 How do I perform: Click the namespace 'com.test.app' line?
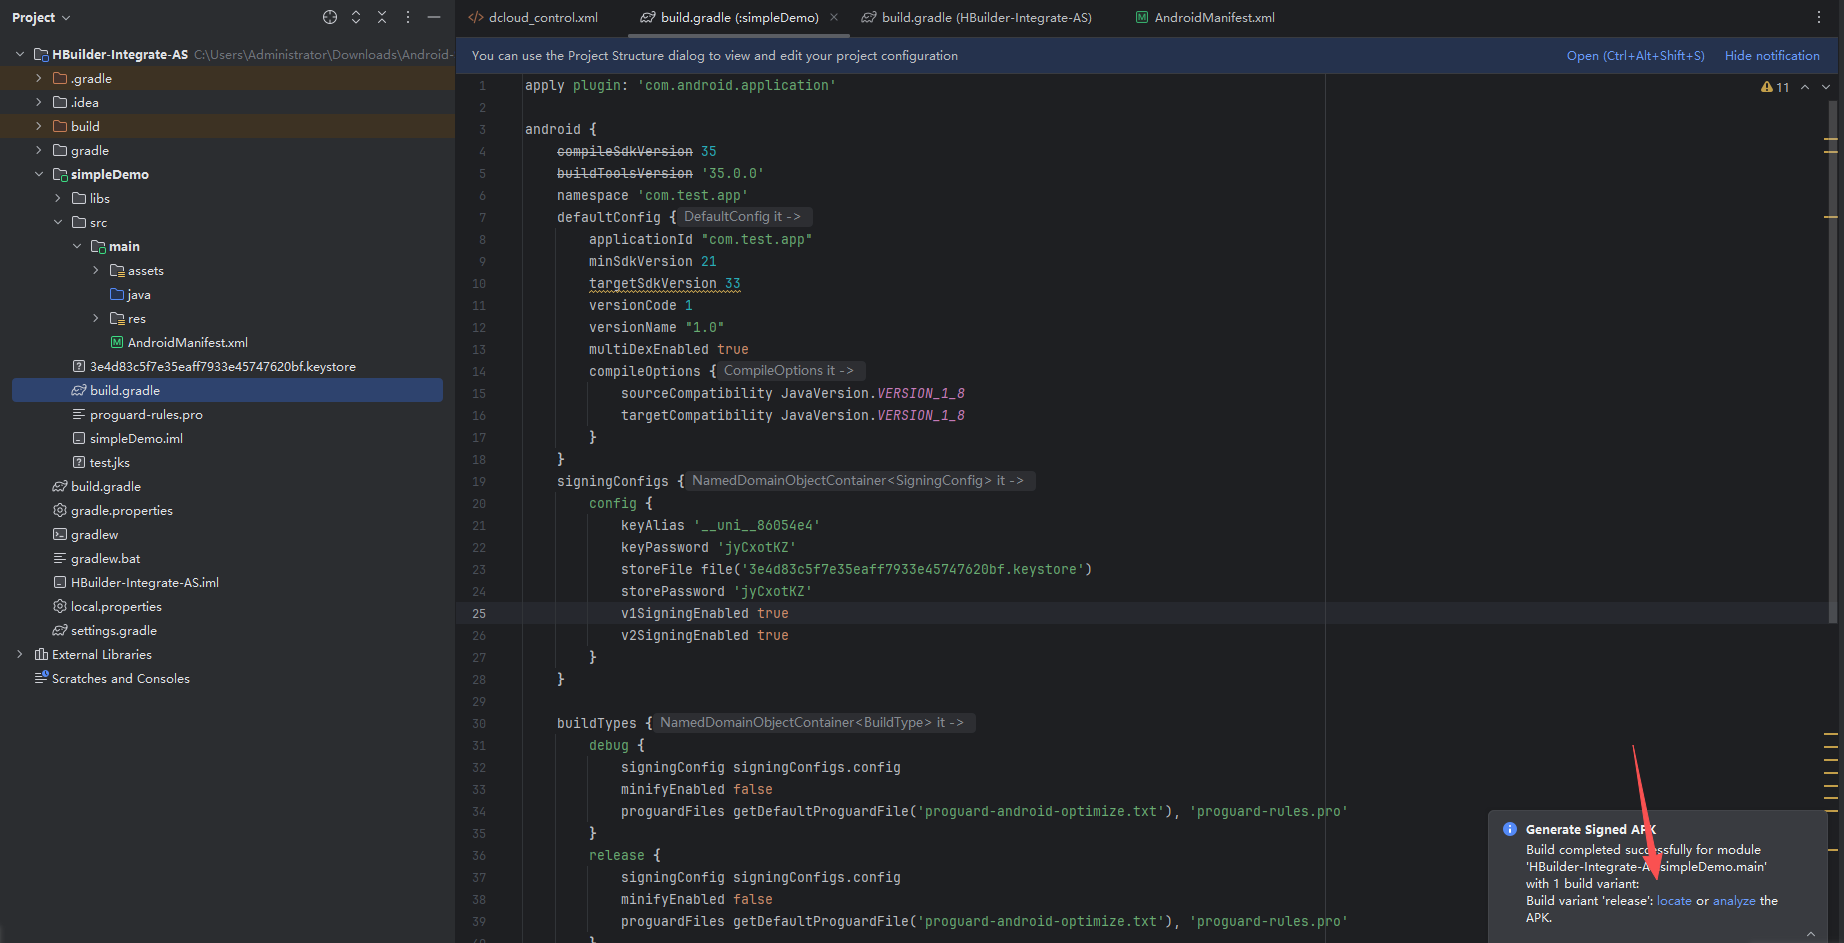click(652, 195)
